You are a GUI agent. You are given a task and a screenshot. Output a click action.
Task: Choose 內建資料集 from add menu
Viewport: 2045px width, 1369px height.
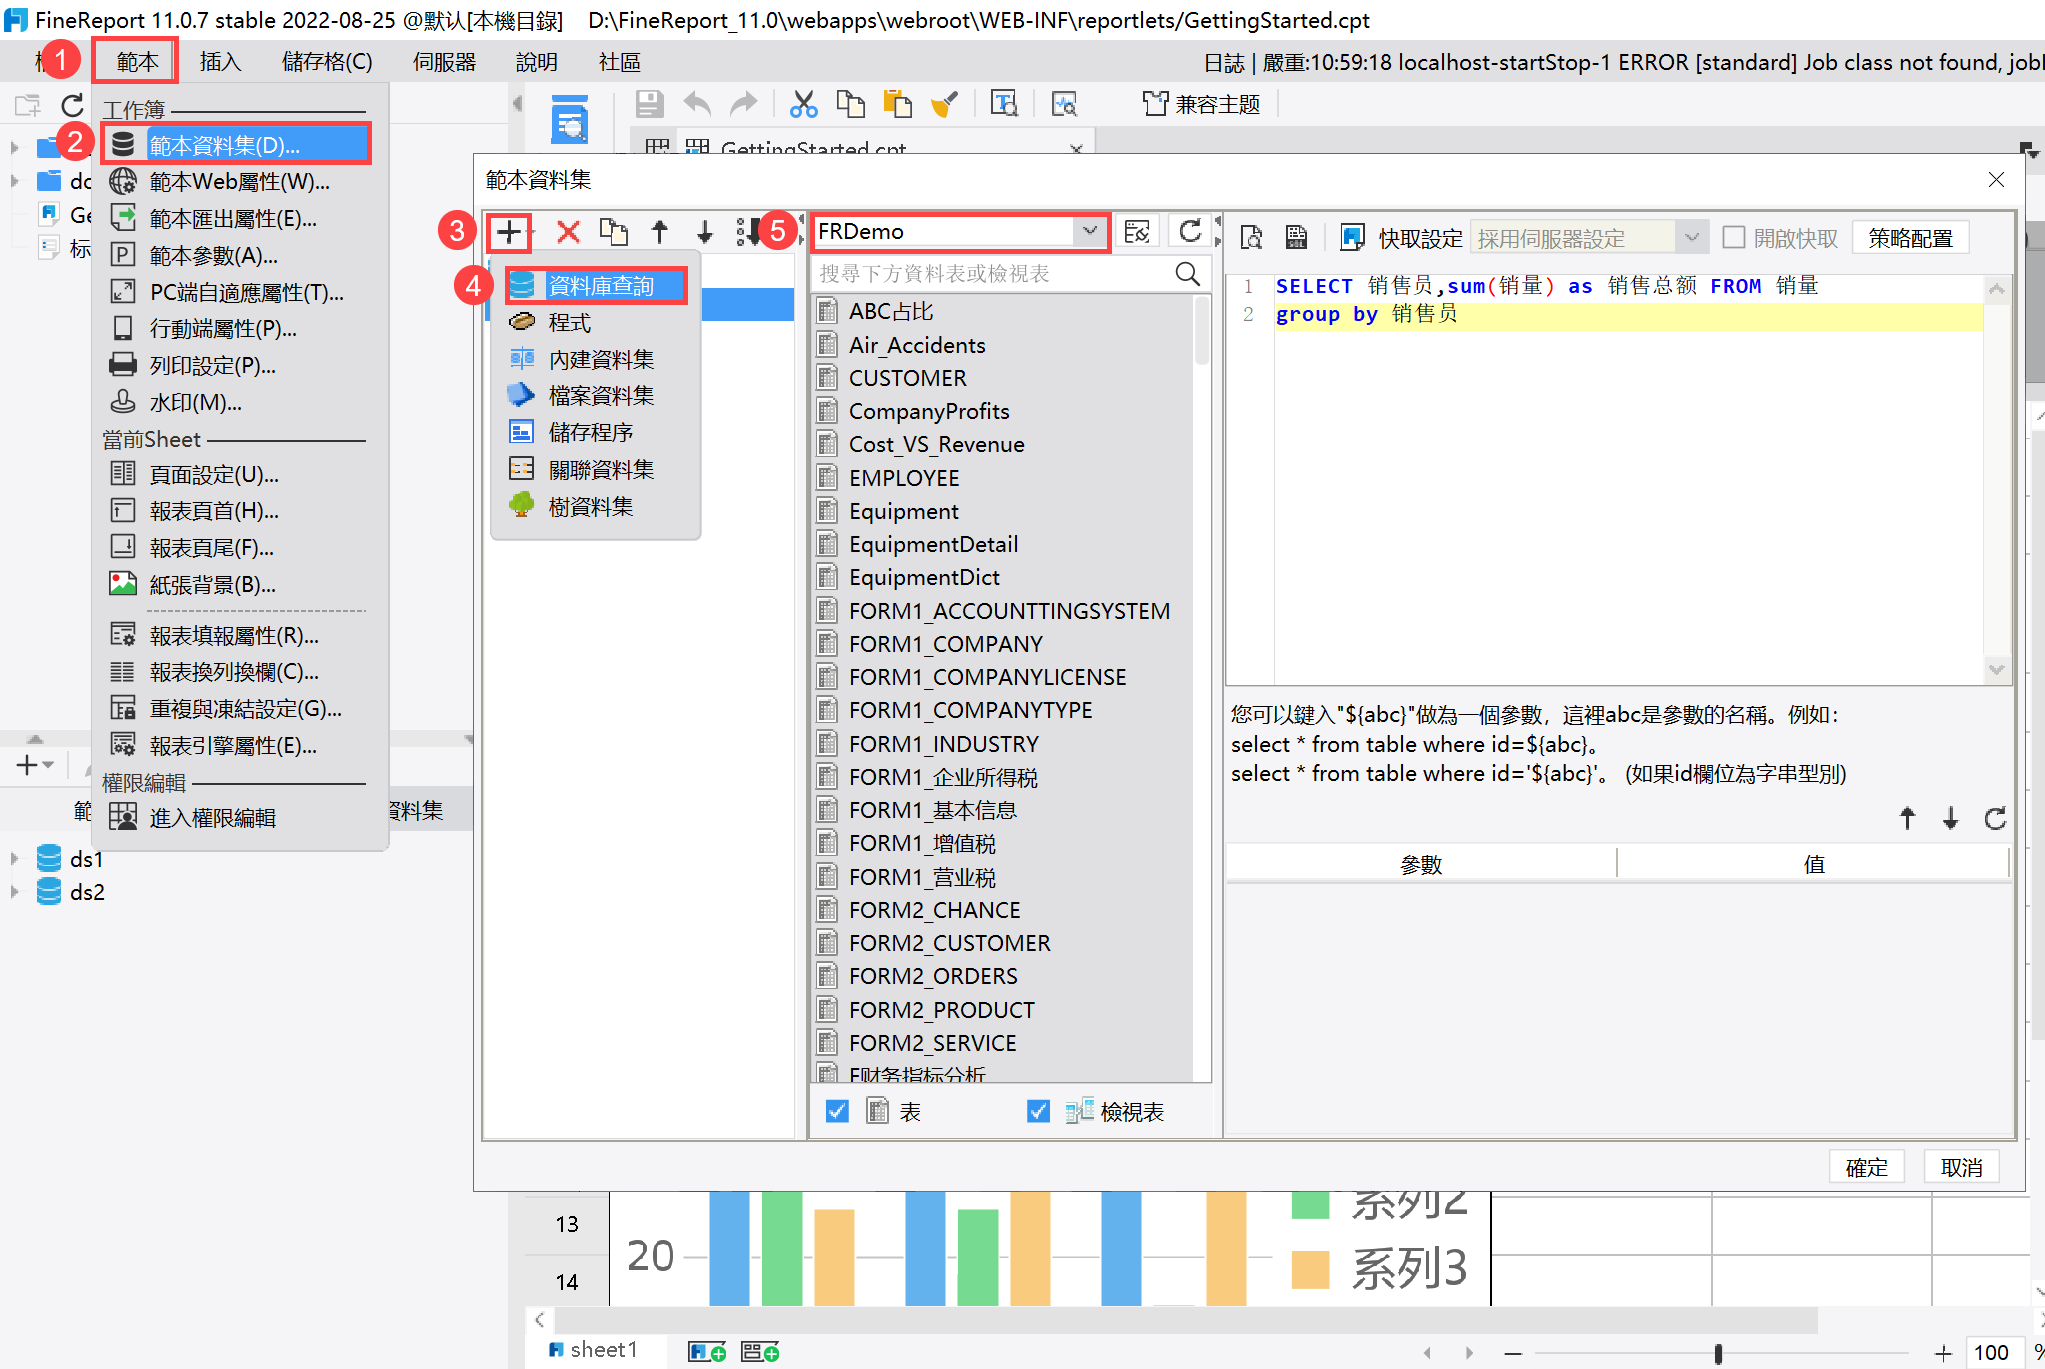[x=600, y=359]
